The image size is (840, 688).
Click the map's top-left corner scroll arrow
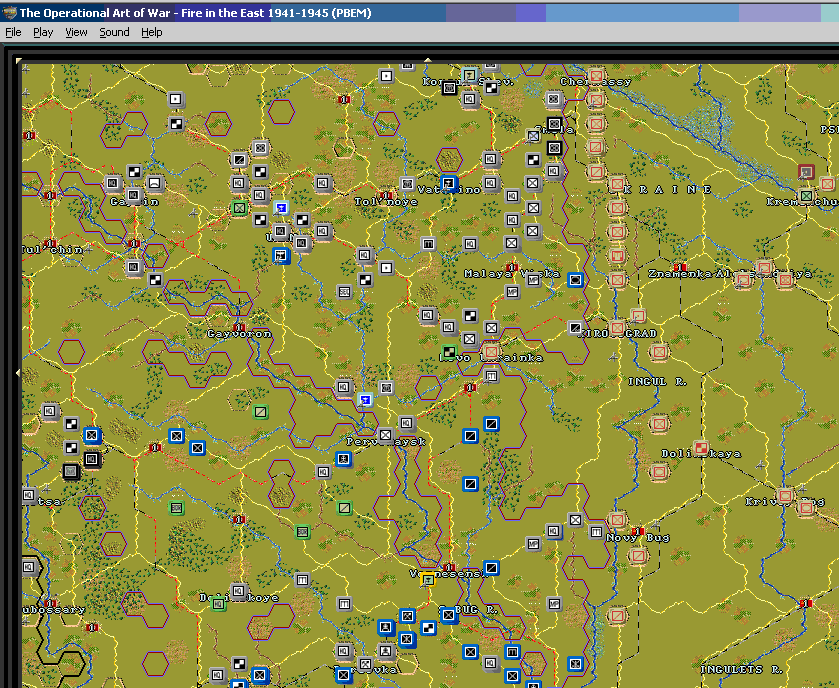19,61
